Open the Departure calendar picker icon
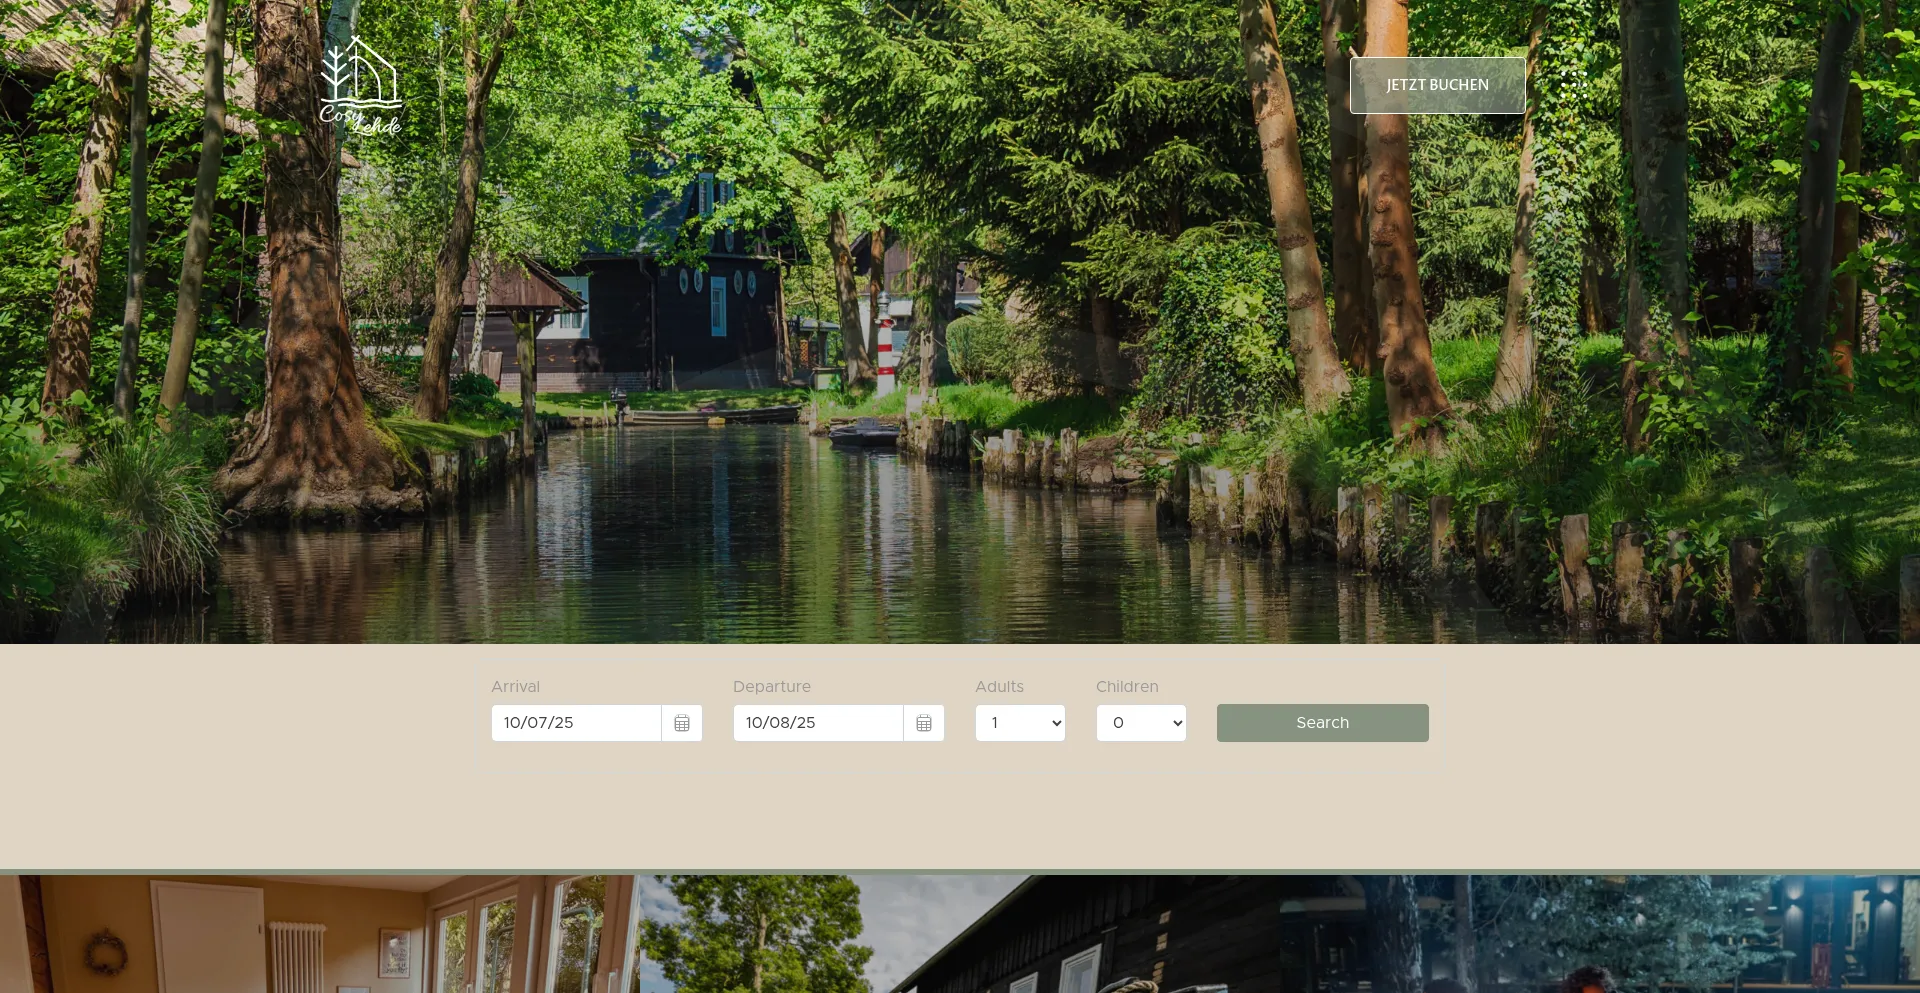Screen dimensions: 1920x993 point(924,723)
